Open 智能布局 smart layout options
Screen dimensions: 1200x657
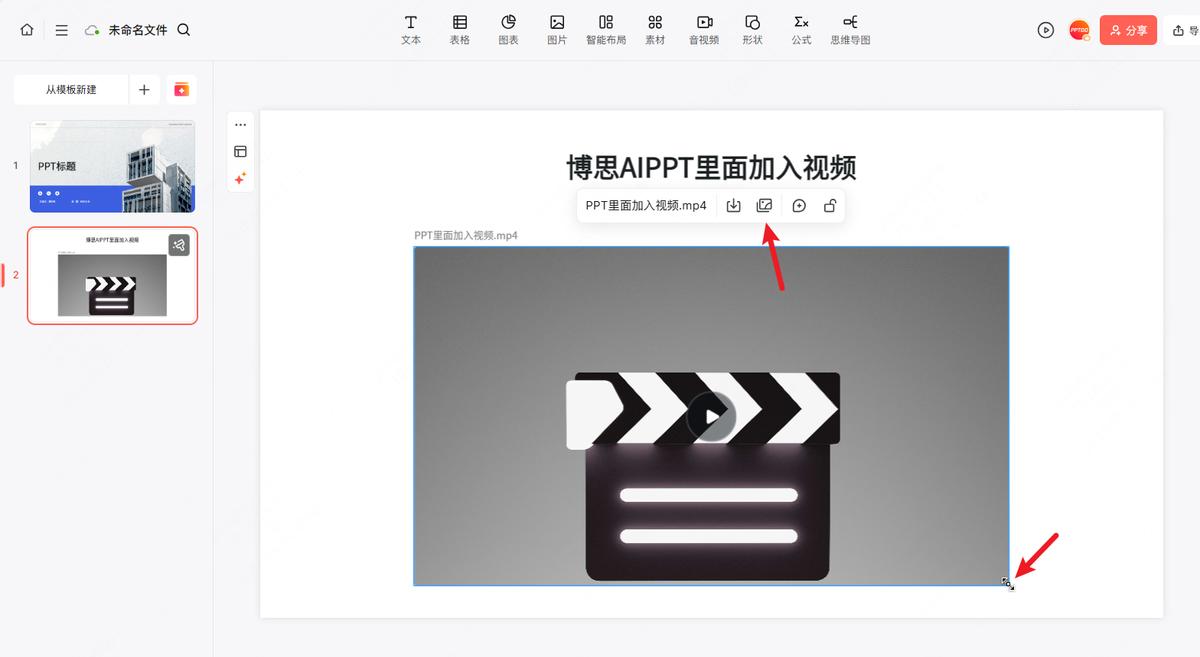tap(606, 27)
